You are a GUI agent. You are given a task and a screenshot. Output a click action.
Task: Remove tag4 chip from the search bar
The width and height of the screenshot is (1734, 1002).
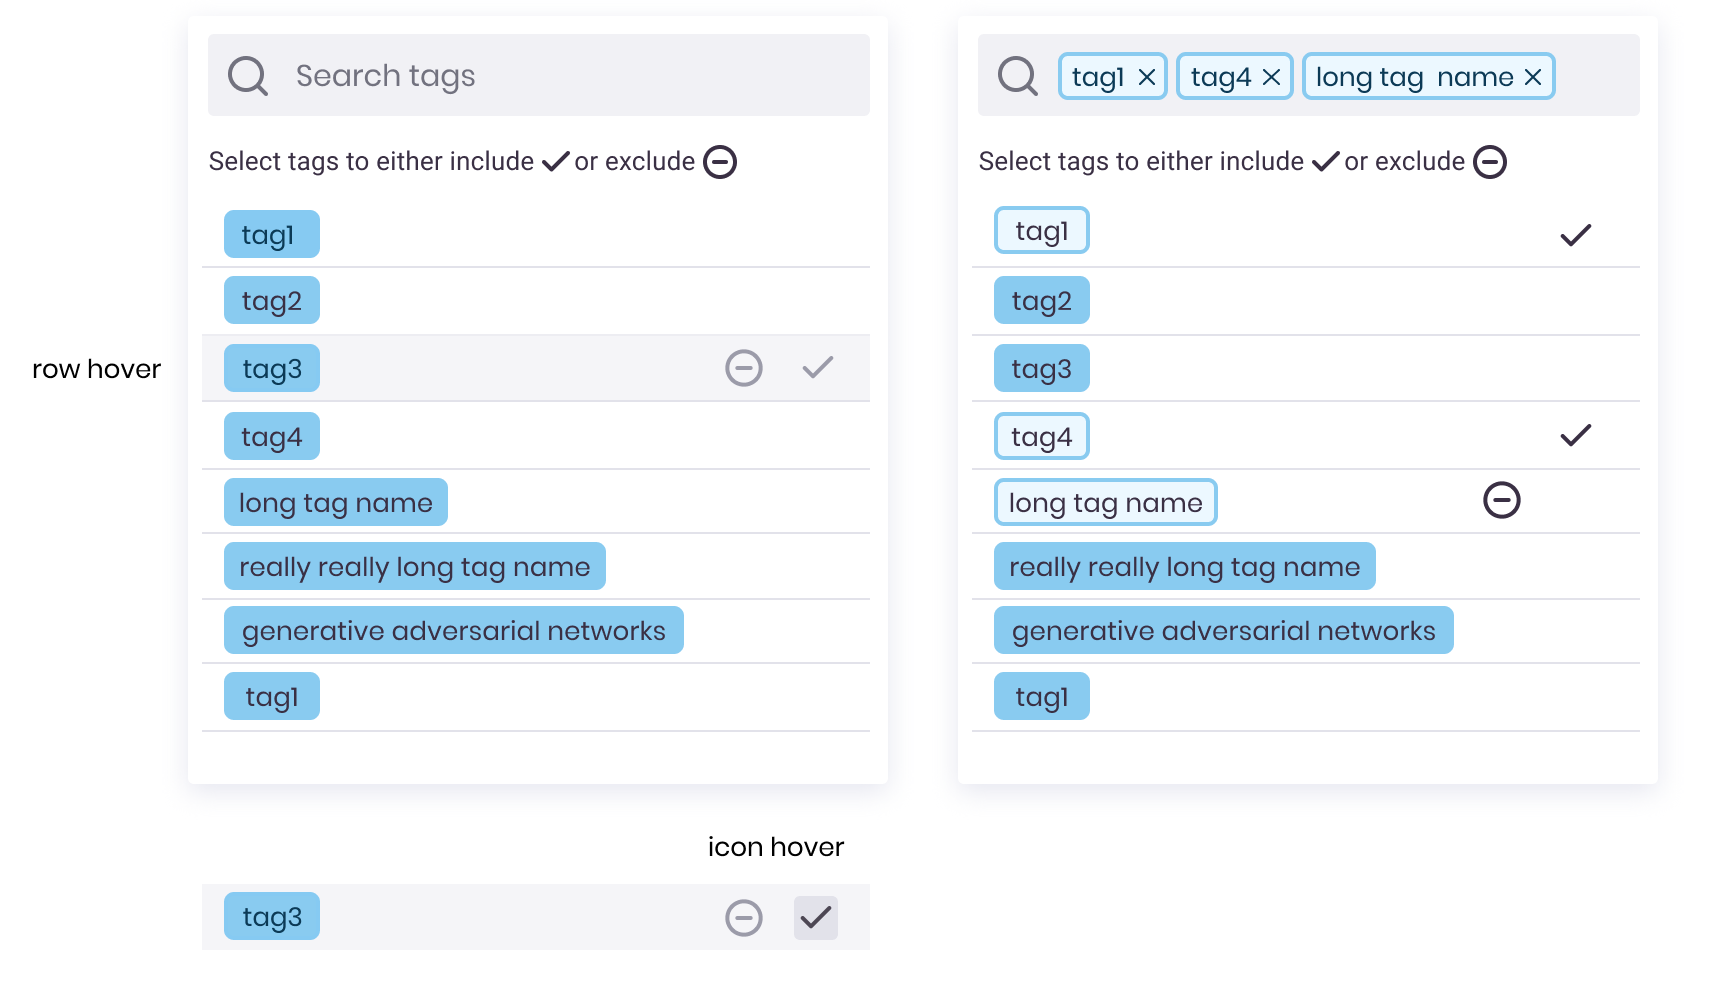point(1273,75)
